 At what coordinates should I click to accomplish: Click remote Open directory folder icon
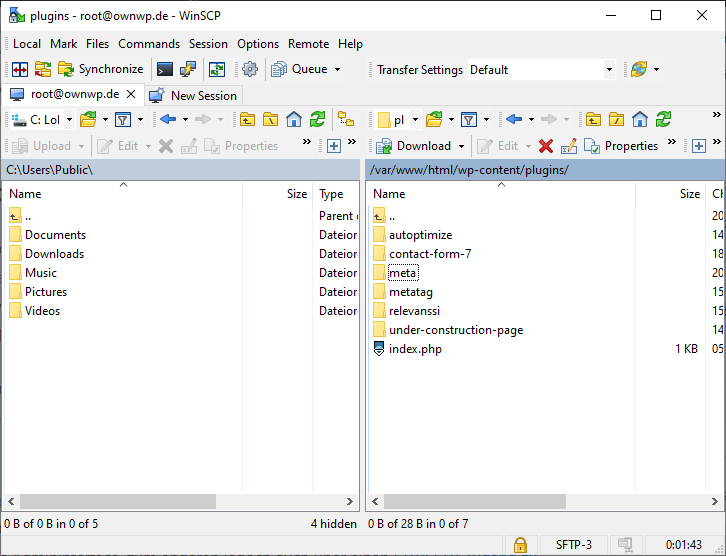coord(434,119)
